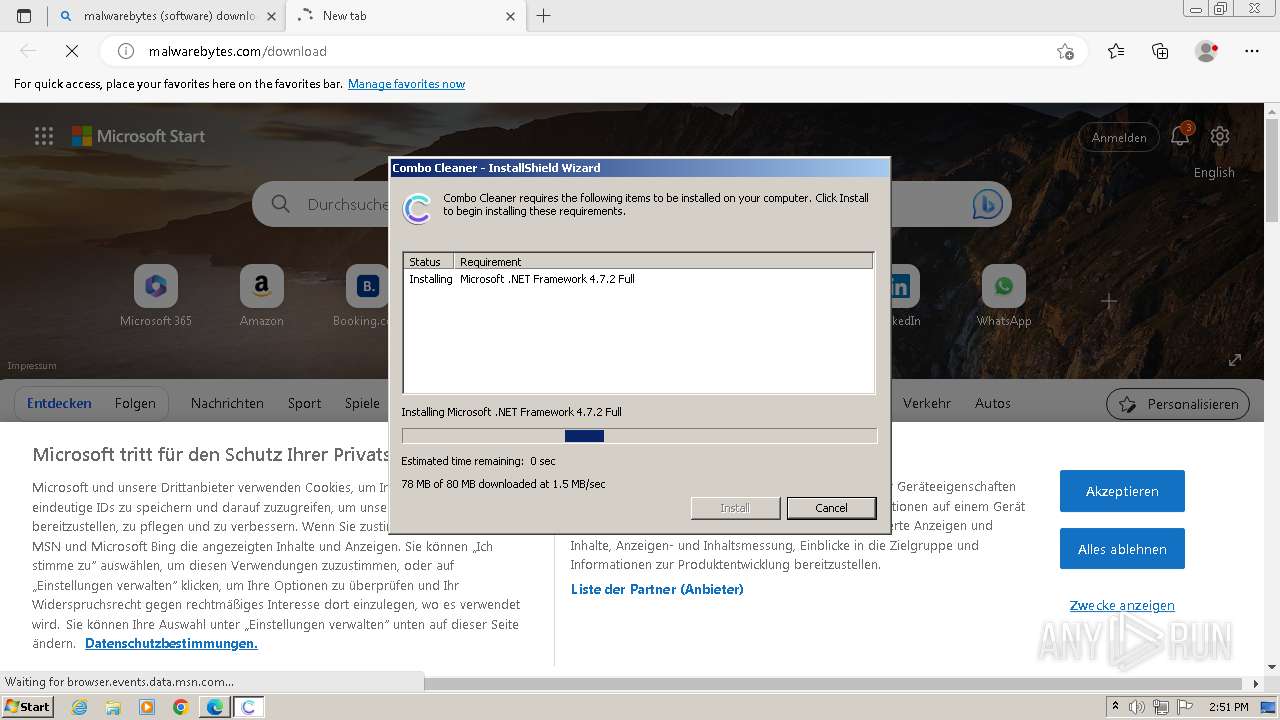Viewport: 1280px width, 720px height.
Task: Switch to malwarebytes download tab
Action: (x=166, y=16)
